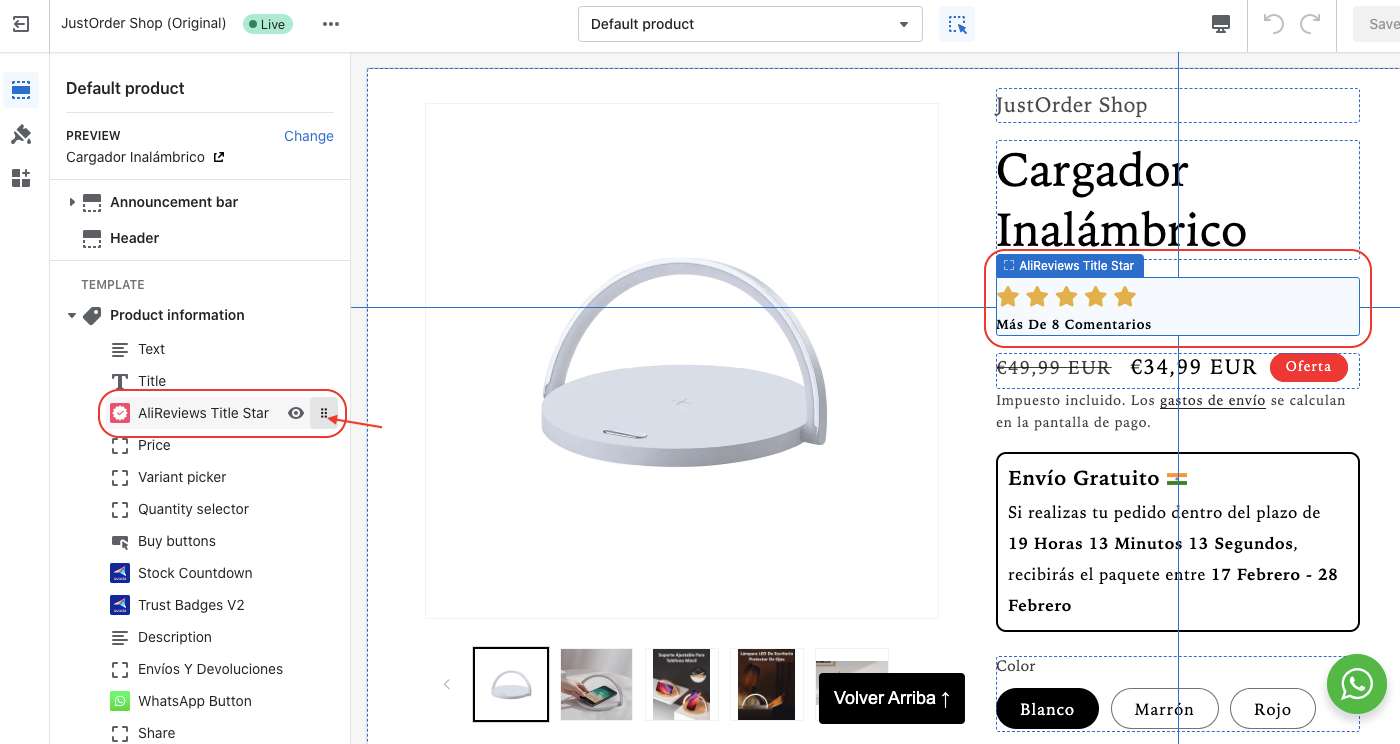1400x744 pixels.
Task: Select the Stock Countdown block
Action: (195, 573)
